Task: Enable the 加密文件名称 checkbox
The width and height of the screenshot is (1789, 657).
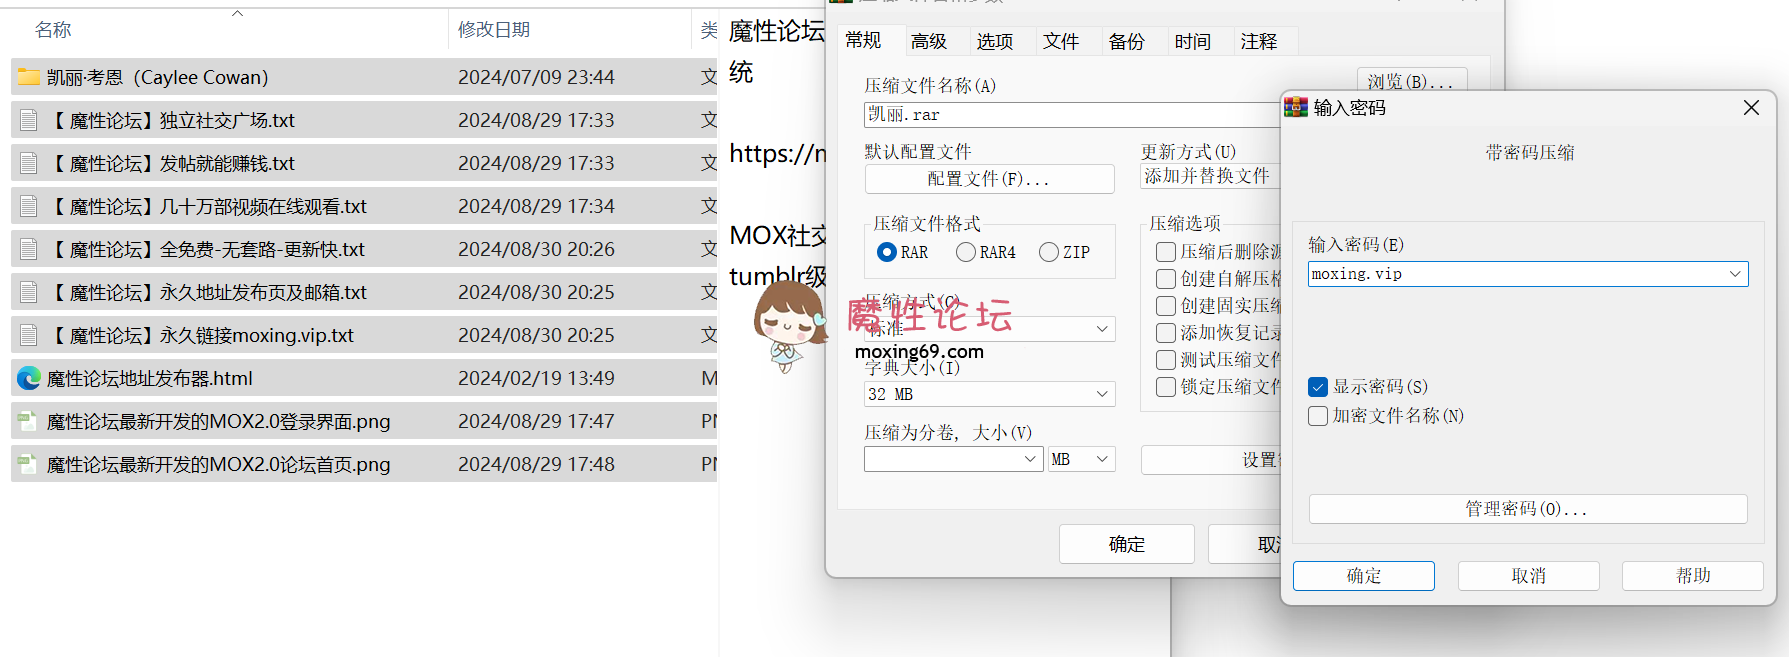Action: point(1318,416)
